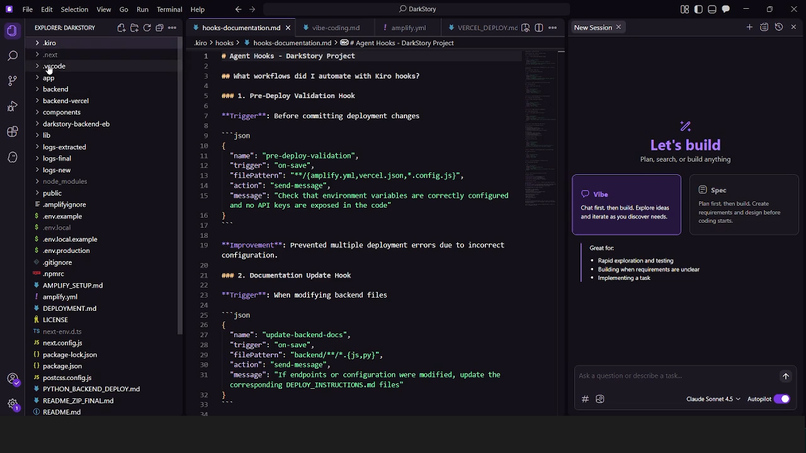This screenshot has height=453, width=806.
Task: Expand the .kiro folder
Action: coord(103,43)
